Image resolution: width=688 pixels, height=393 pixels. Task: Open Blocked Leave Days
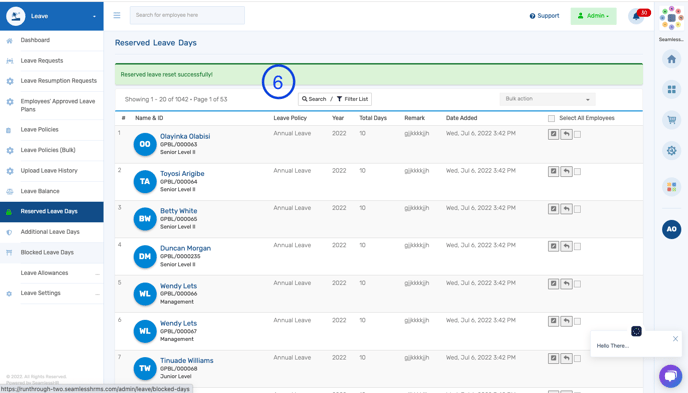[x=47, y=252]
